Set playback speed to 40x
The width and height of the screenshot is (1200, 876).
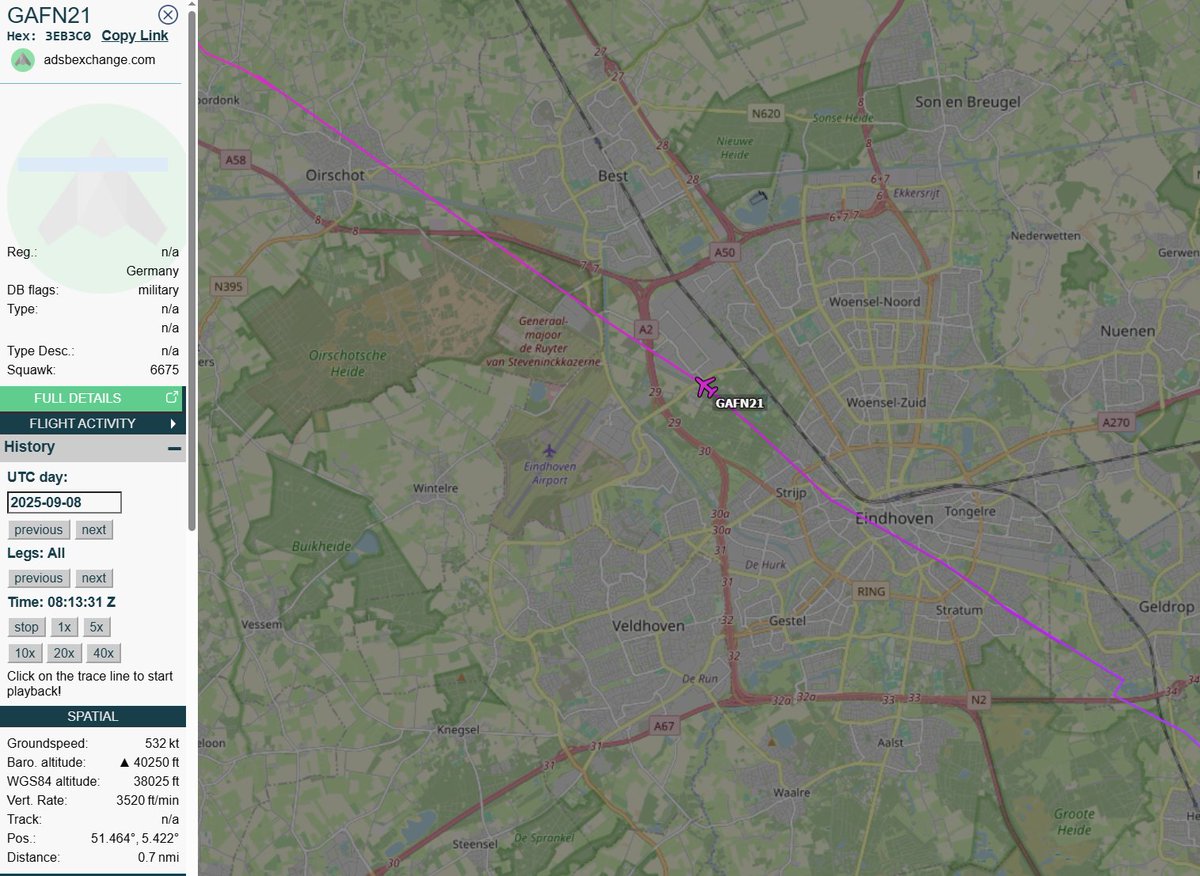coord(103,653)
